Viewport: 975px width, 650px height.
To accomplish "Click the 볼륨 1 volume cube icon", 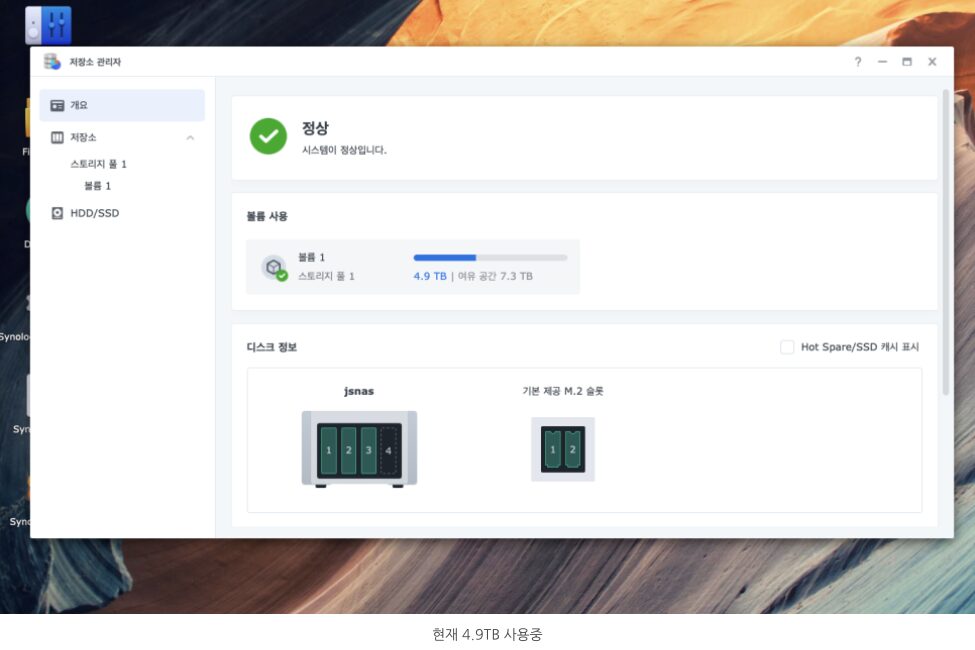I will click(x=273, y=267).
